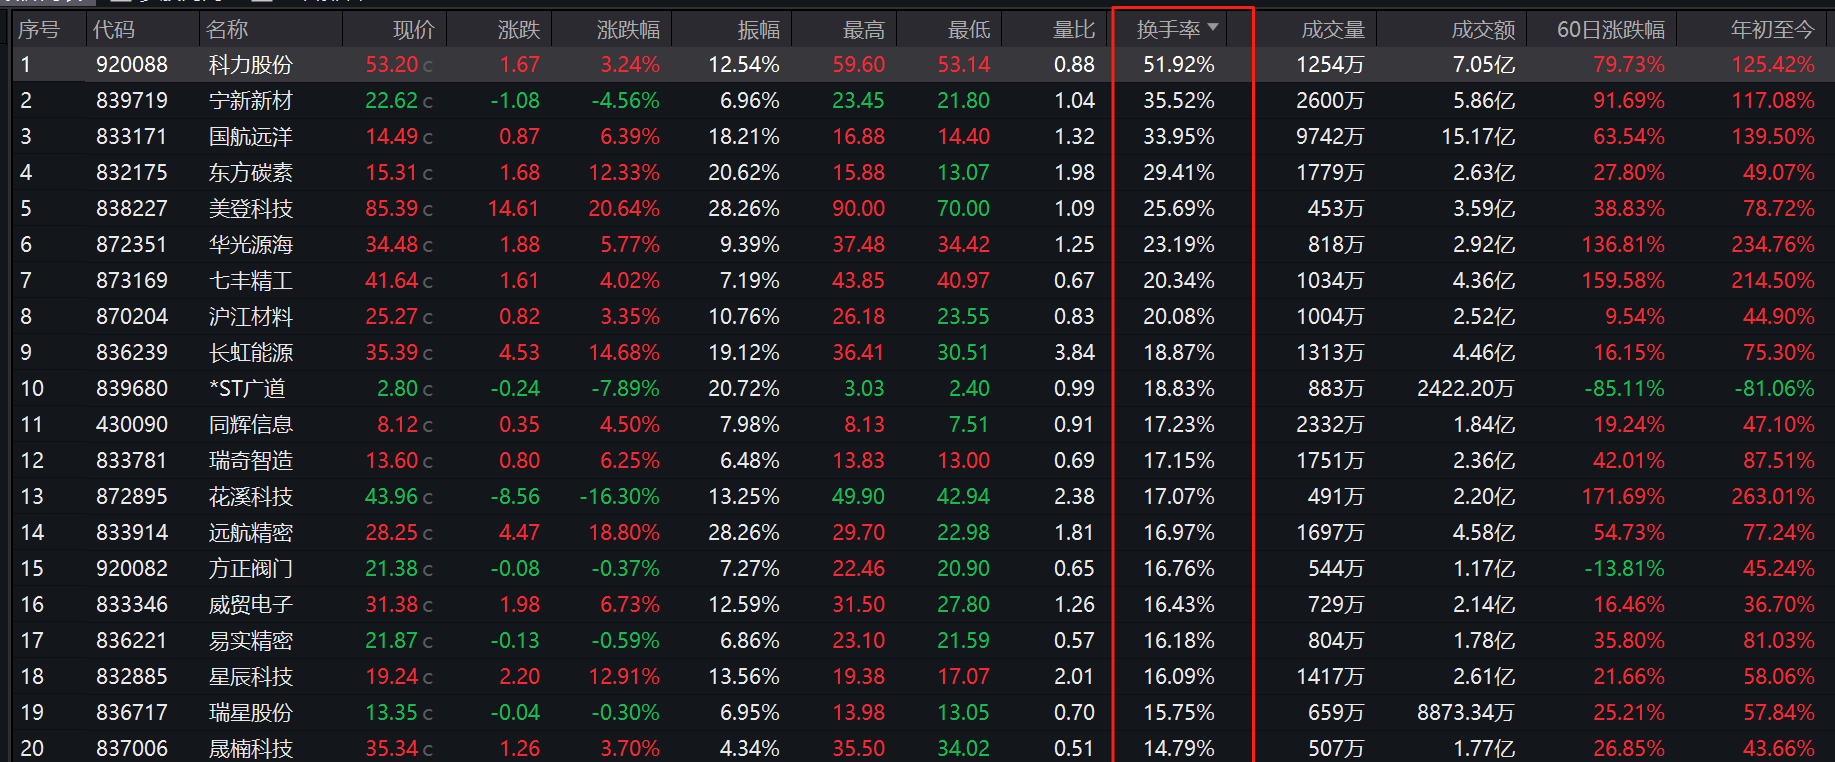Click stock code 870204
Viewport: 1835px width, 762px height.
(132, 317)
